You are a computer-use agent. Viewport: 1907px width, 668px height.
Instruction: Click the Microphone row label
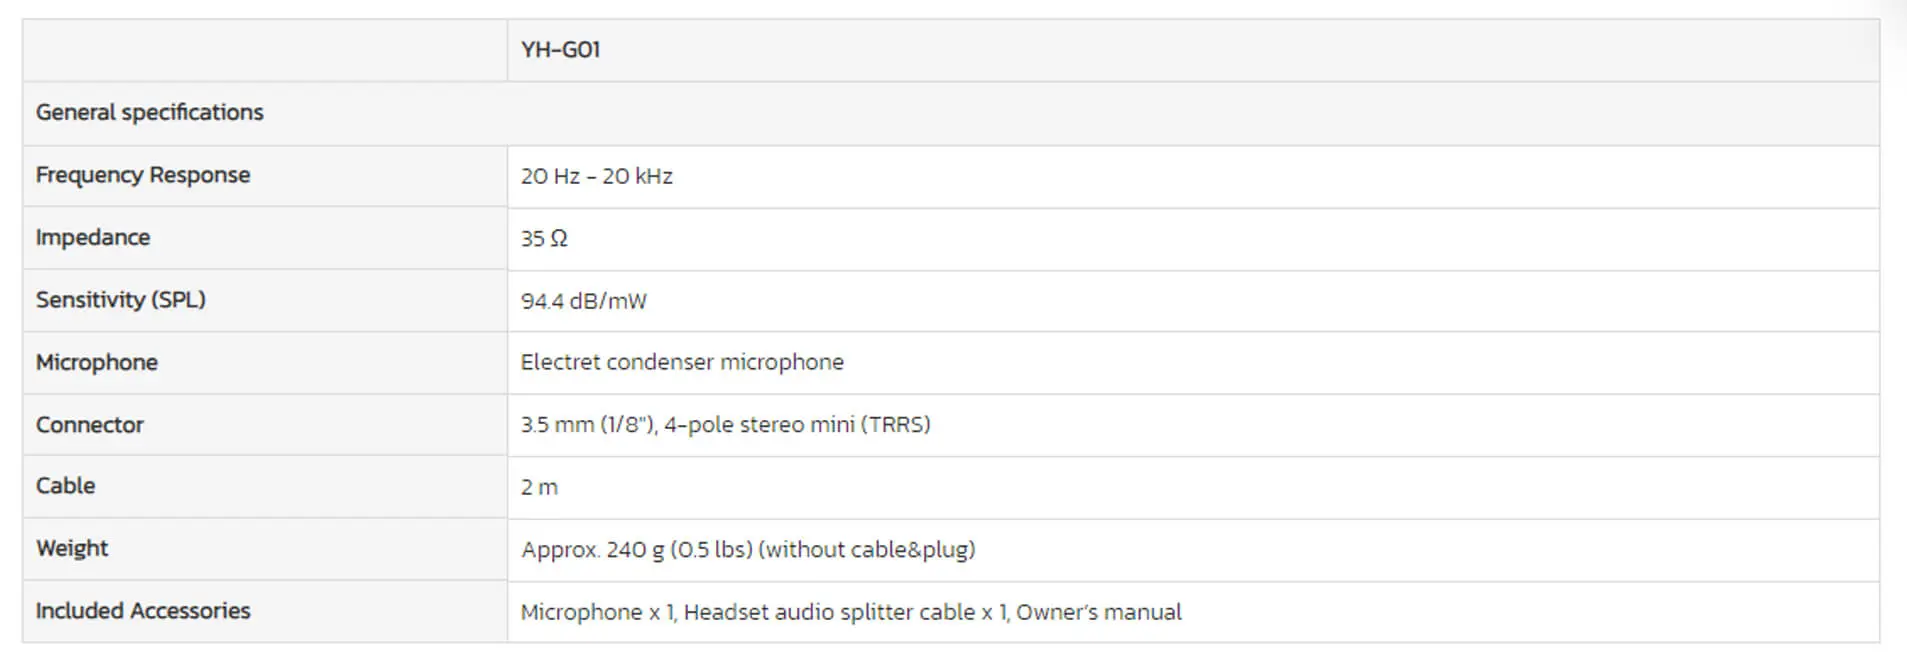[x=97, y=362]
